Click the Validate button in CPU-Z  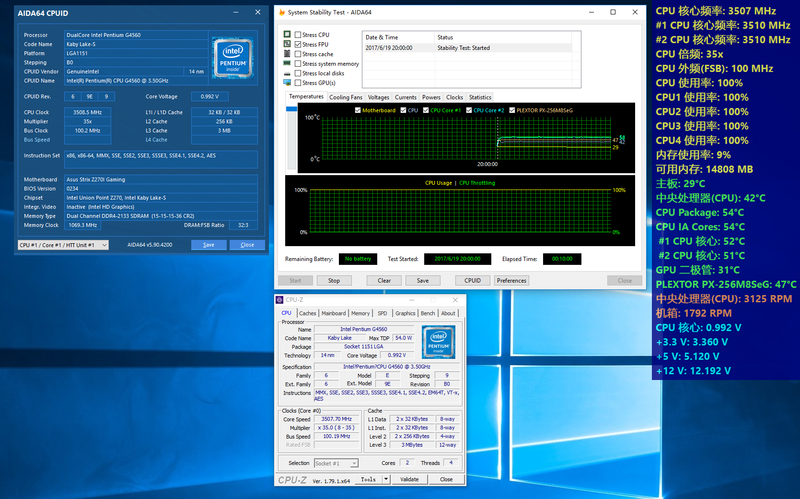click(409, 479)
